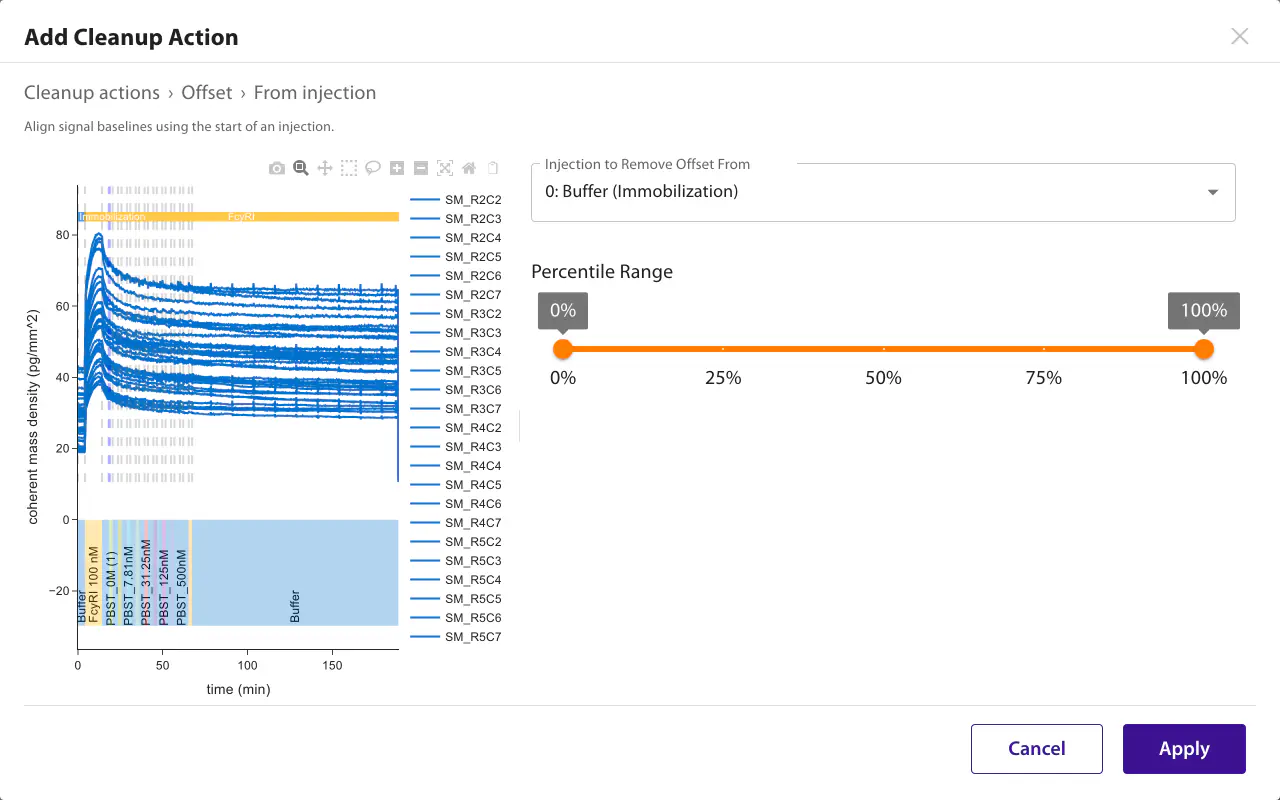Screen dimensions: 1280x800
Task: Click the PBST_7.81nM injection band
Action: tap(128, 573)
